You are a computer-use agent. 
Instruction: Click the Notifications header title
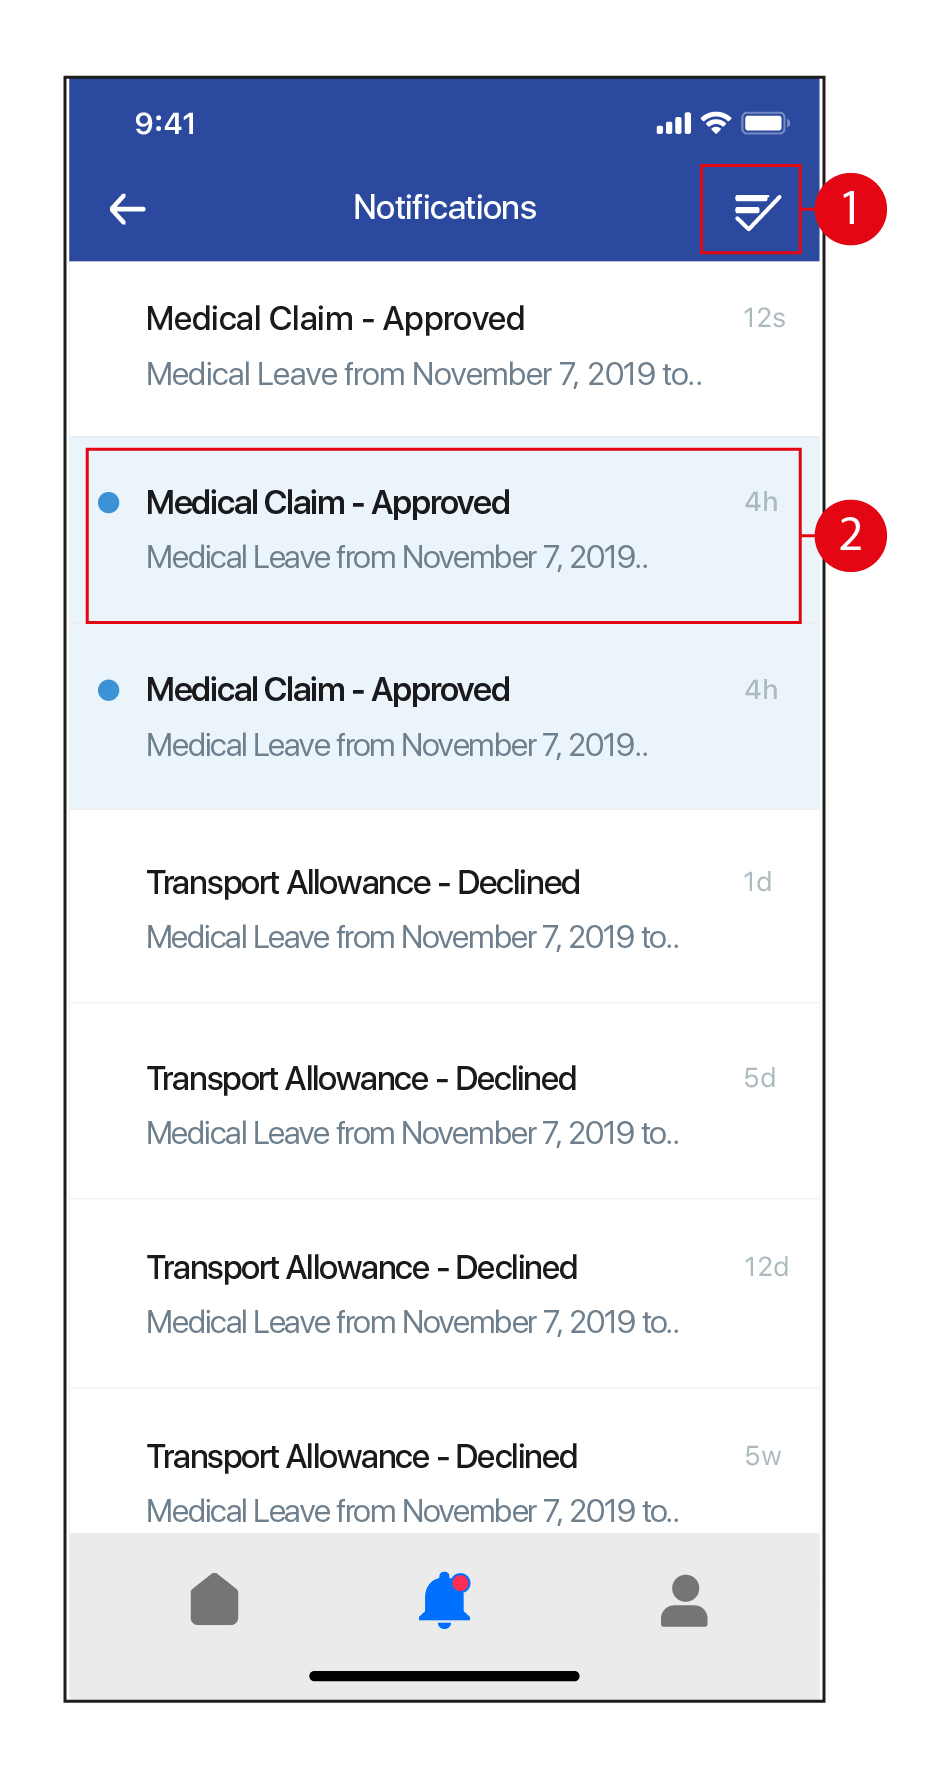tap(445, 208)
